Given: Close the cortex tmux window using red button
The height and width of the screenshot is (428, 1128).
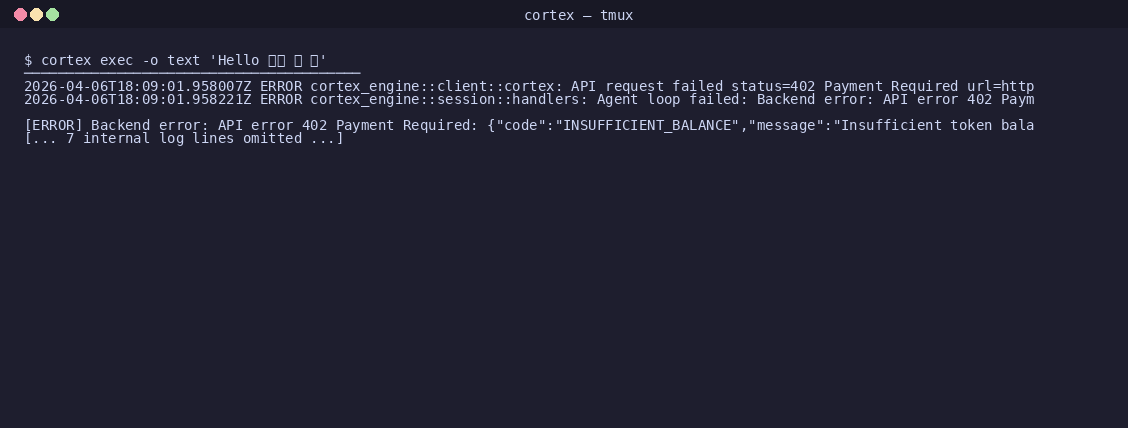Looking at the screenshot, I should 20,14.
